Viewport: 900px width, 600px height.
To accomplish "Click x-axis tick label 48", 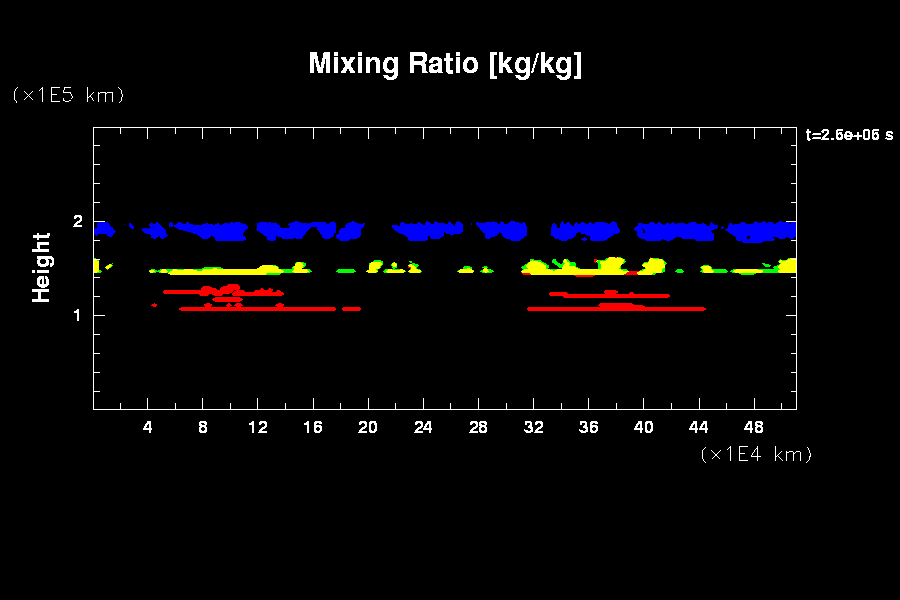I will click(x=753, y=428).
